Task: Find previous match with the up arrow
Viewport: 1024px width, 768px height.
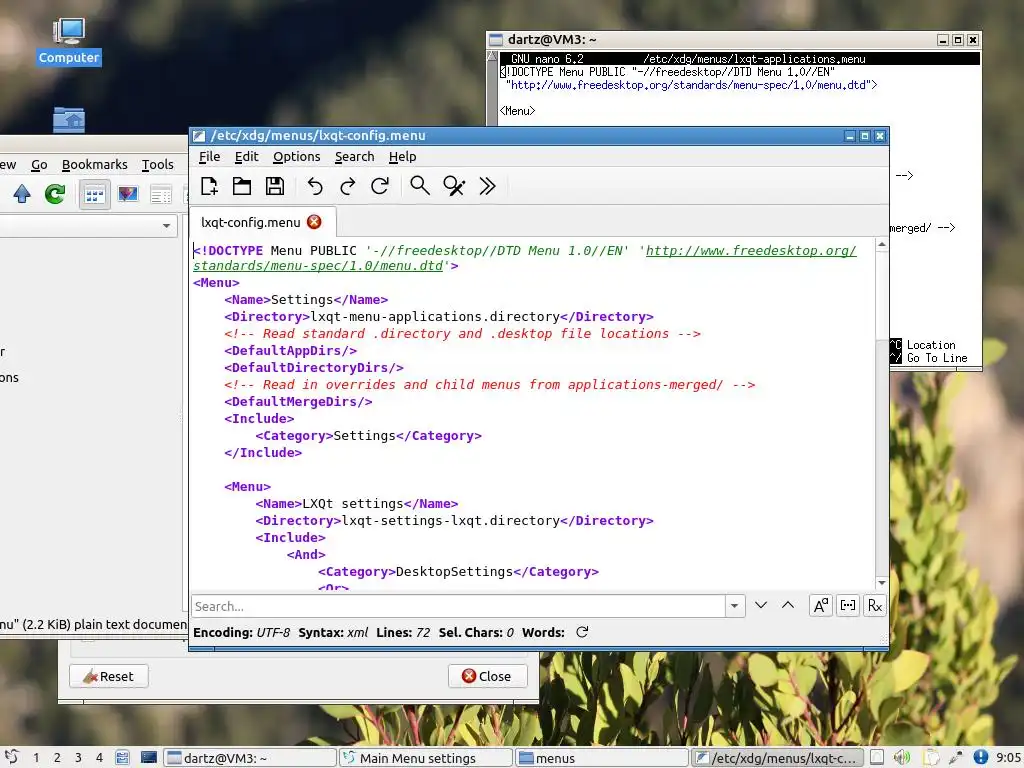Action: pos(788,605)
